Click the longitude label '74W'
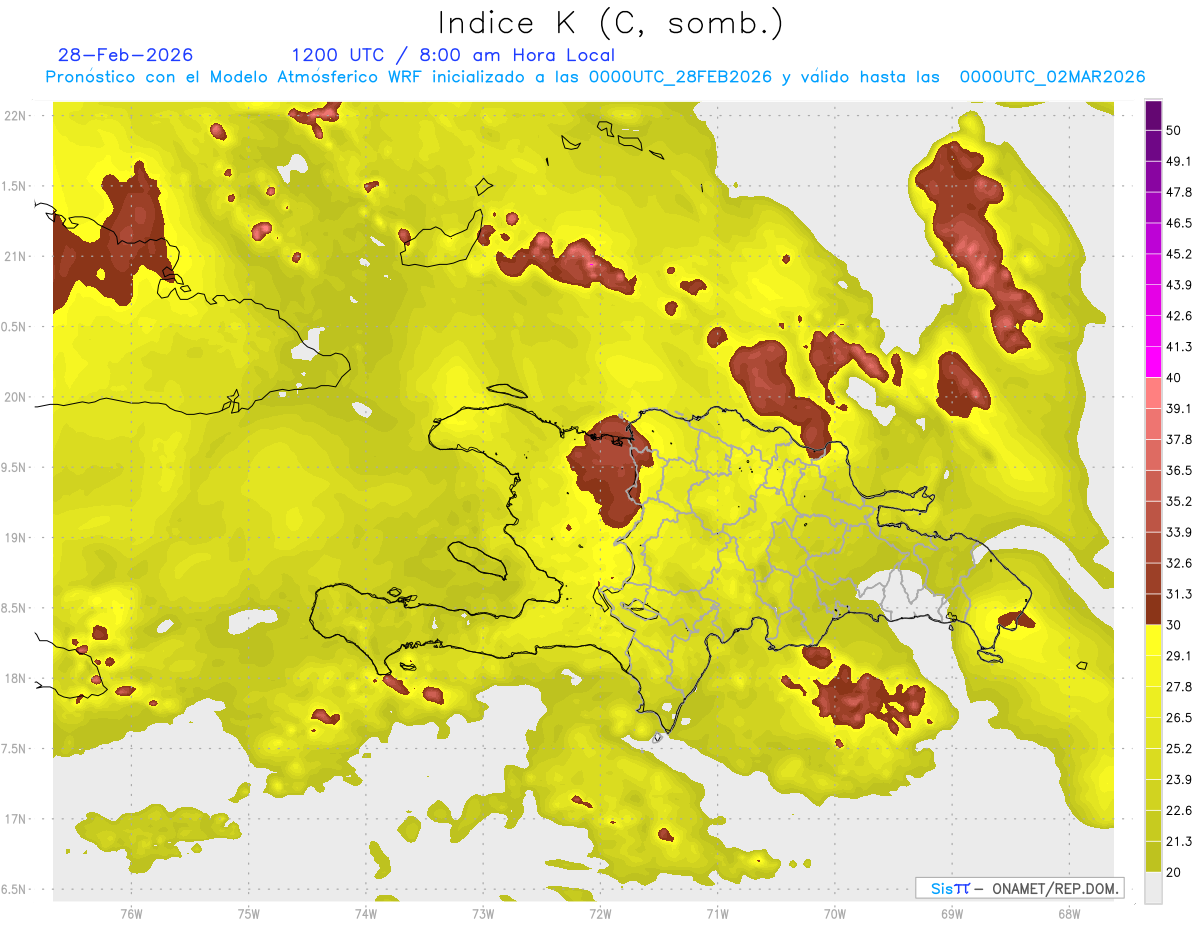The width and height of the screenshot is (1200, 927). pyautogui.click(x=365, y=913)
